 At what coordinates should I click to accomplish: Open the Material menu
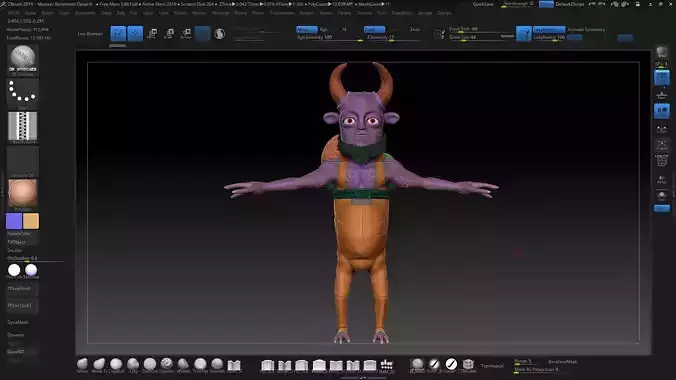221,13
